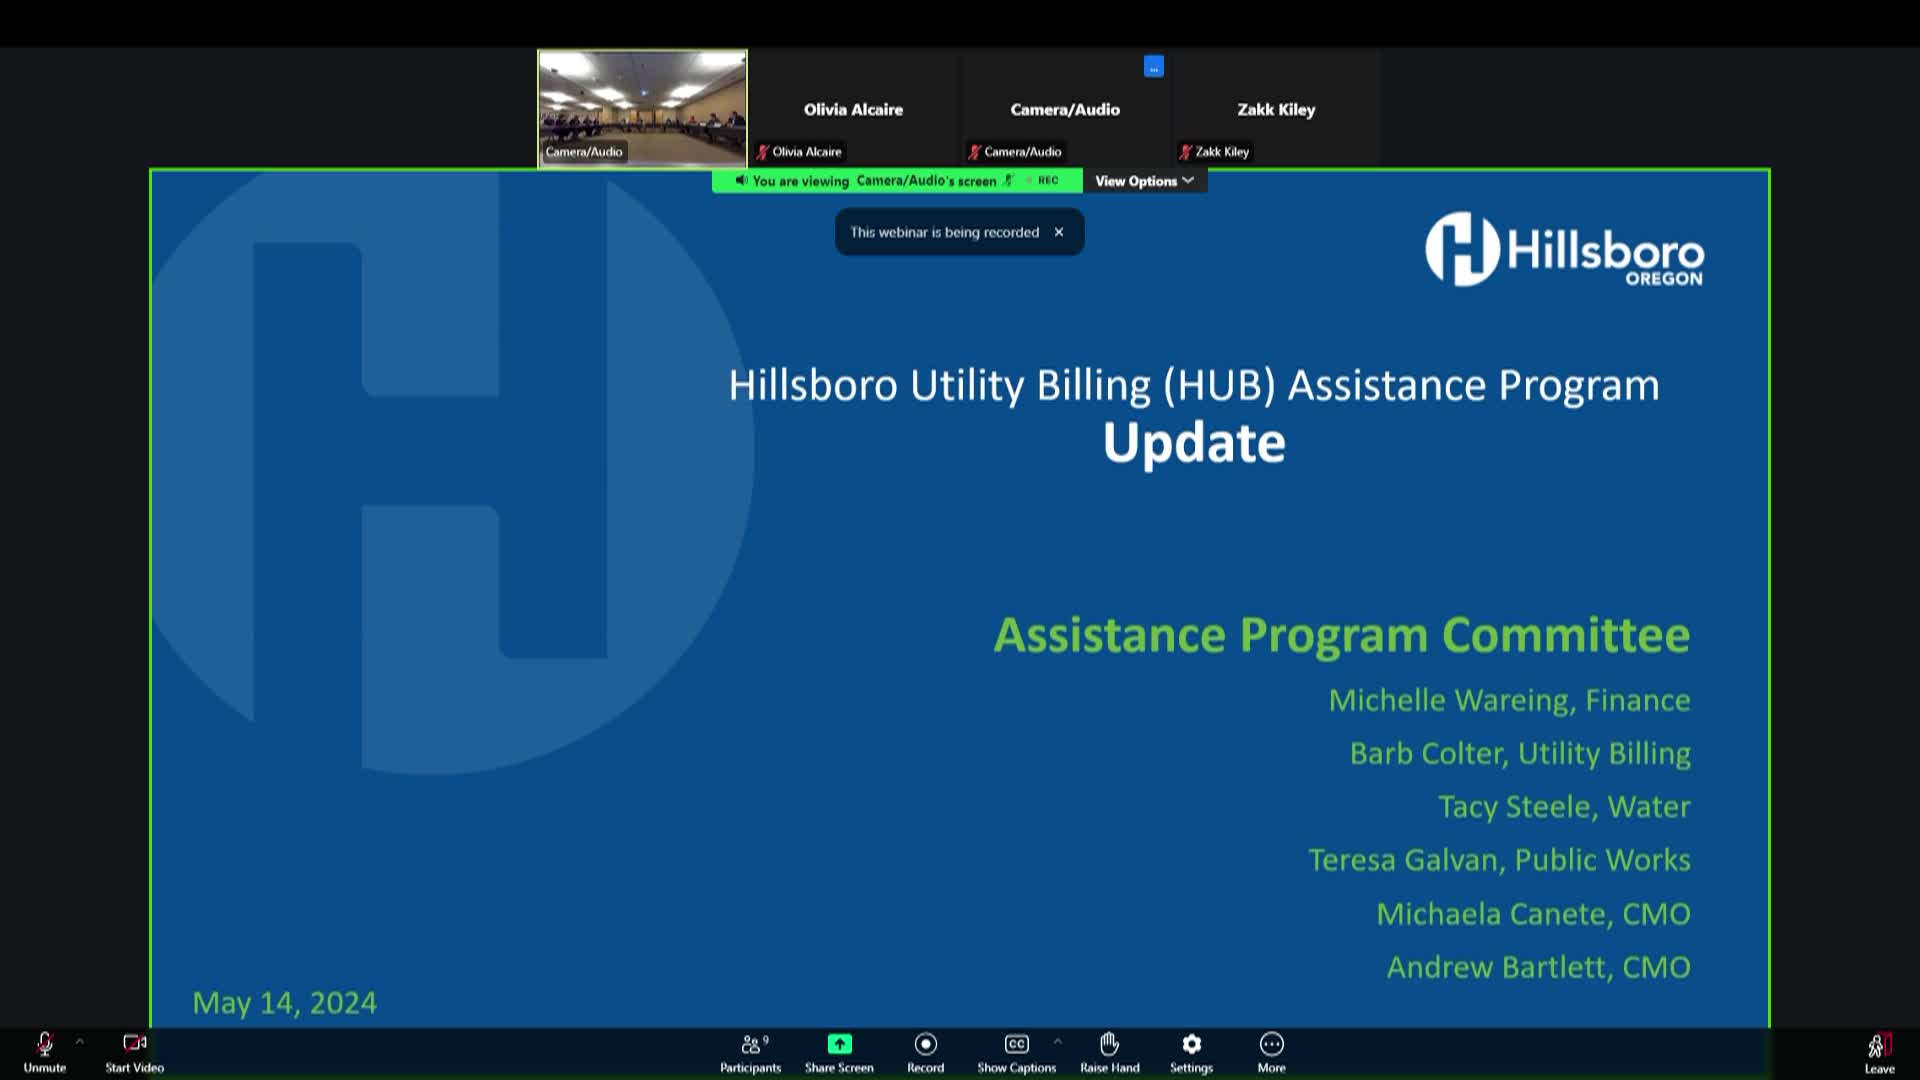Screen dimensions: 1920x1080
Task: Dismiss the 'webinar is being recorded' notice
Action: 1059,232
